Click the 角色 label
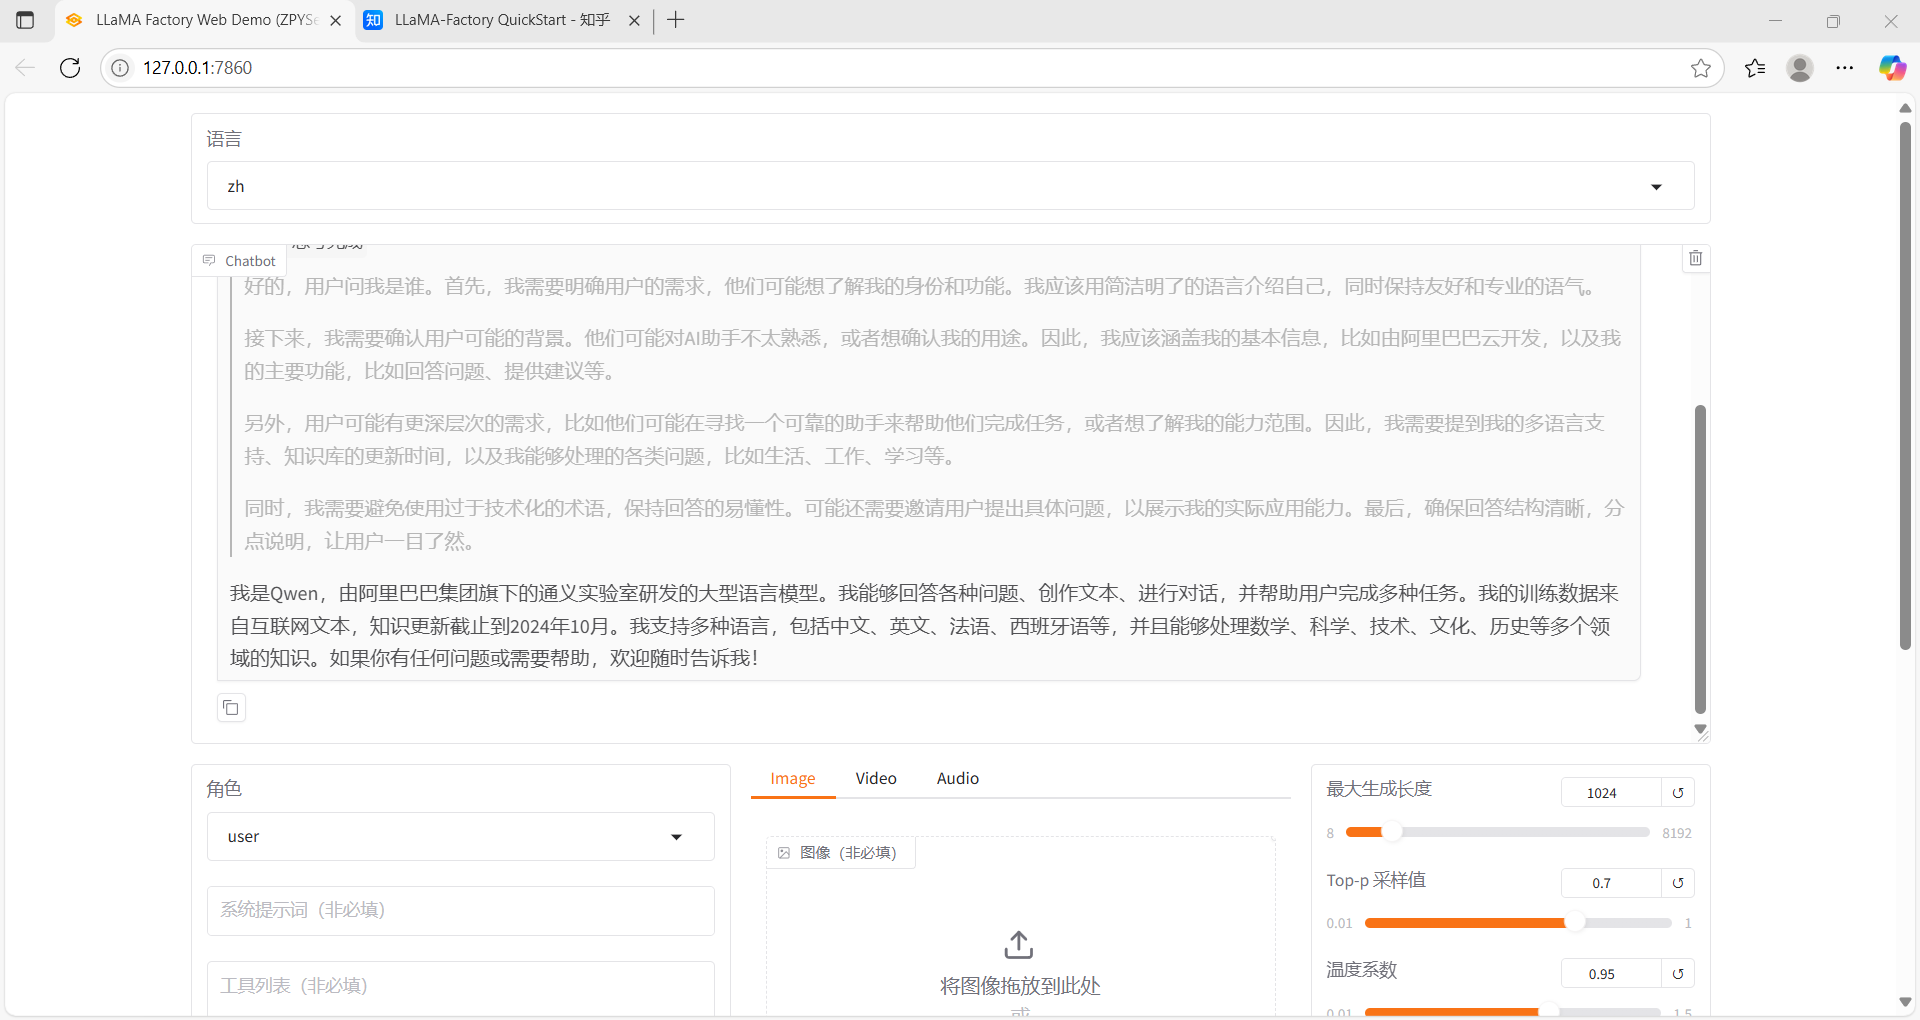Screen dimensions: 1920x1020 [x=224, y=789]
